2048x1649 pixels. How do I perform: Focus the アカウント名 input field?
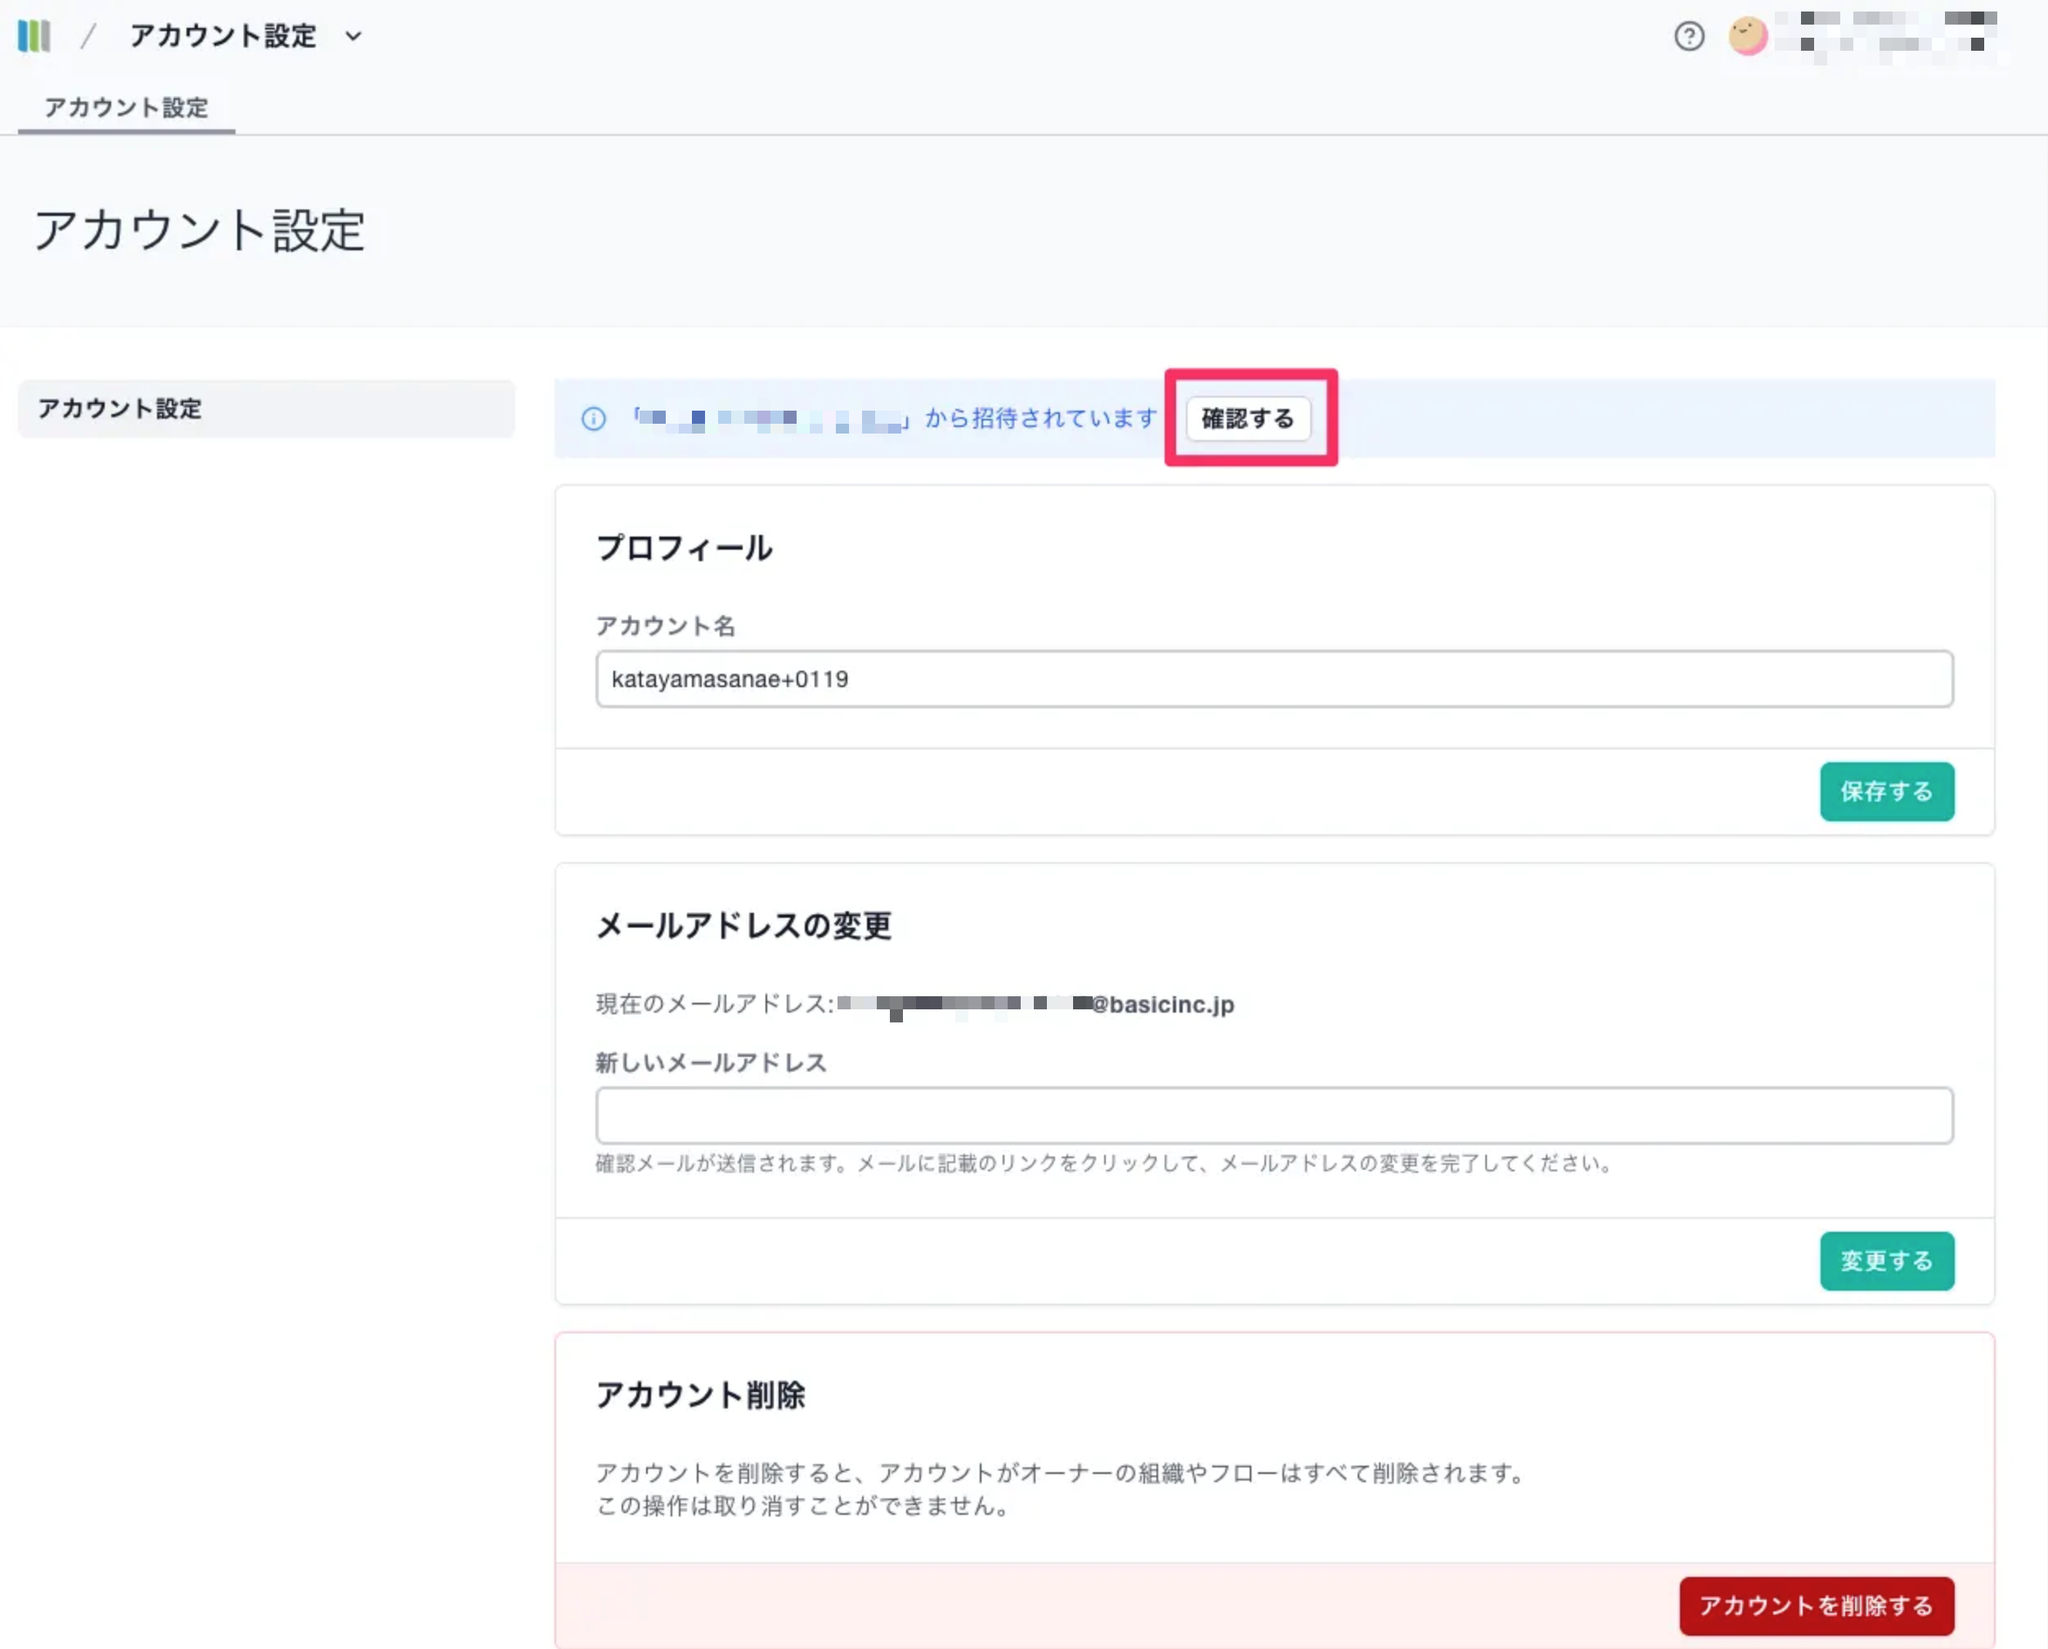1273,679
